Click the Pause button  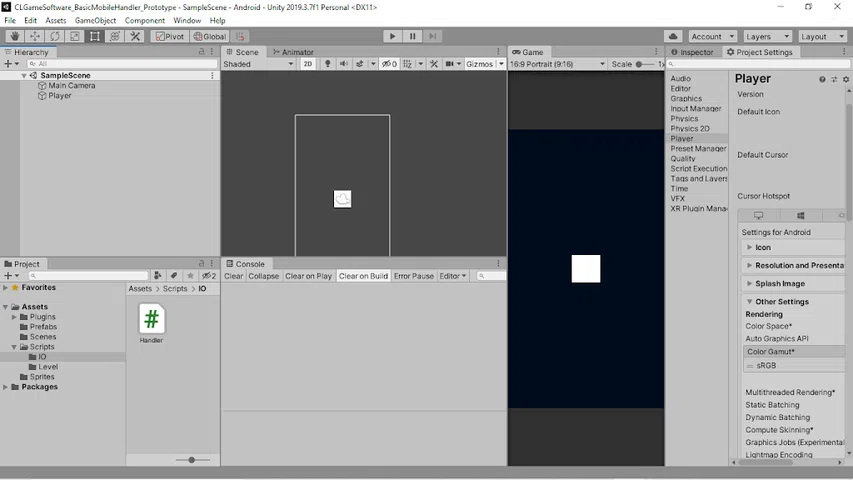[x=412, y=36]
